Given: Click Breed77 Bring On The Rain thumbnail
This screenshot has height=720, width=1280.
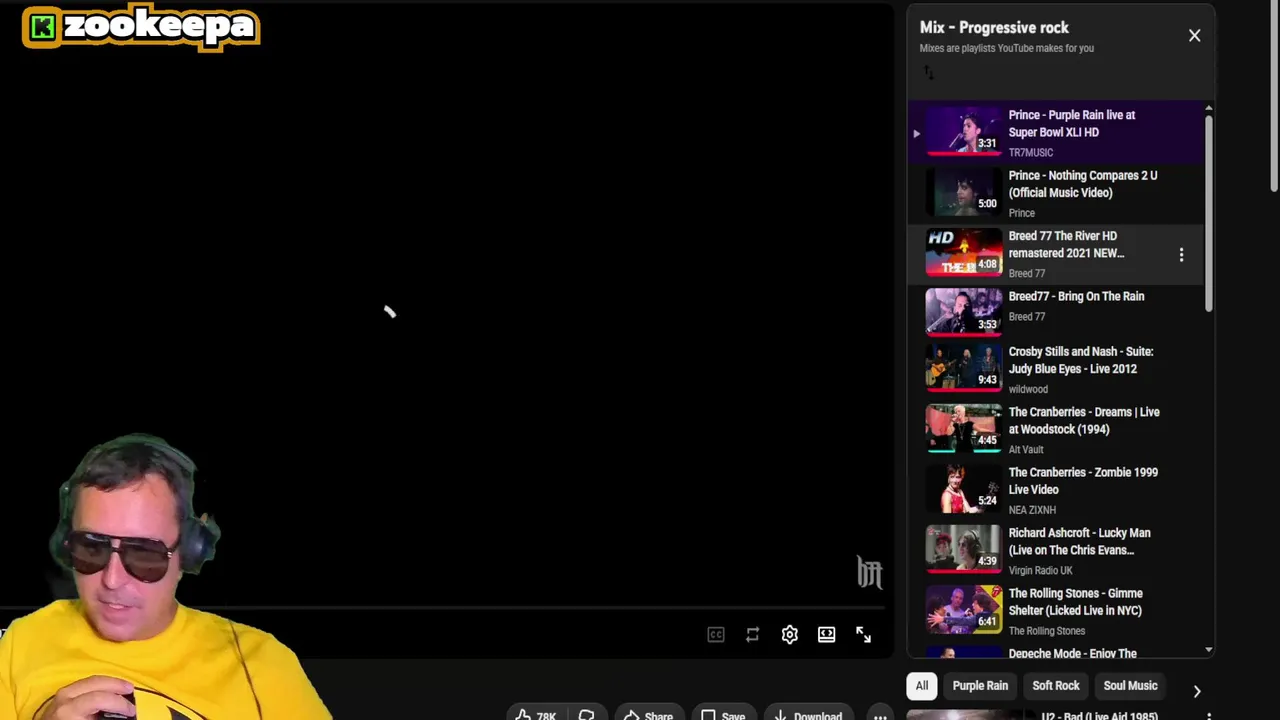Looking at the screenshot, I should 963,310.
